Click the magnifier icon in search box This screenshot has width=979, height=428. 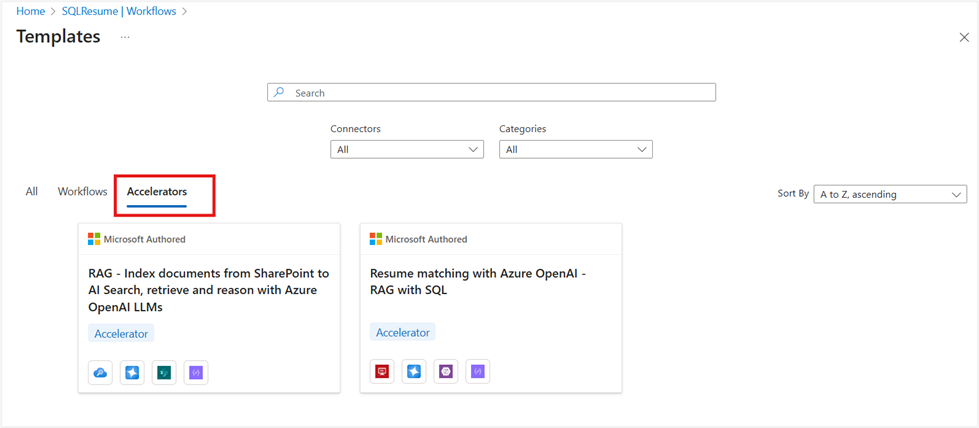coord(279,92)
